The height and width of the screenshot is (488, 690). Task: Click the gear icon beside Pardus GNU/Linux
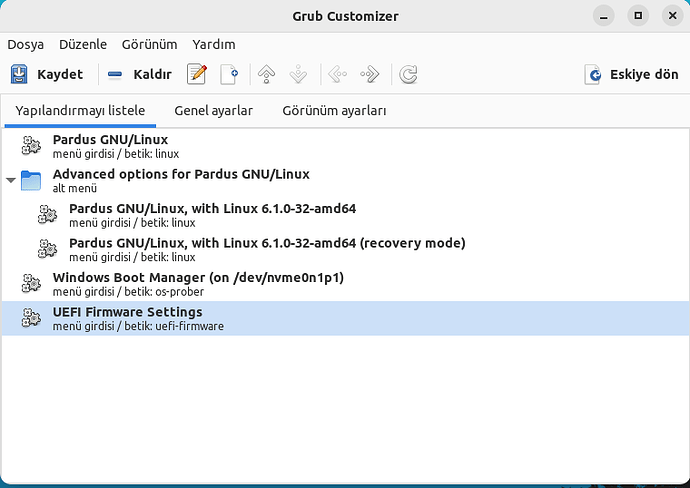(x=31, y=146)
